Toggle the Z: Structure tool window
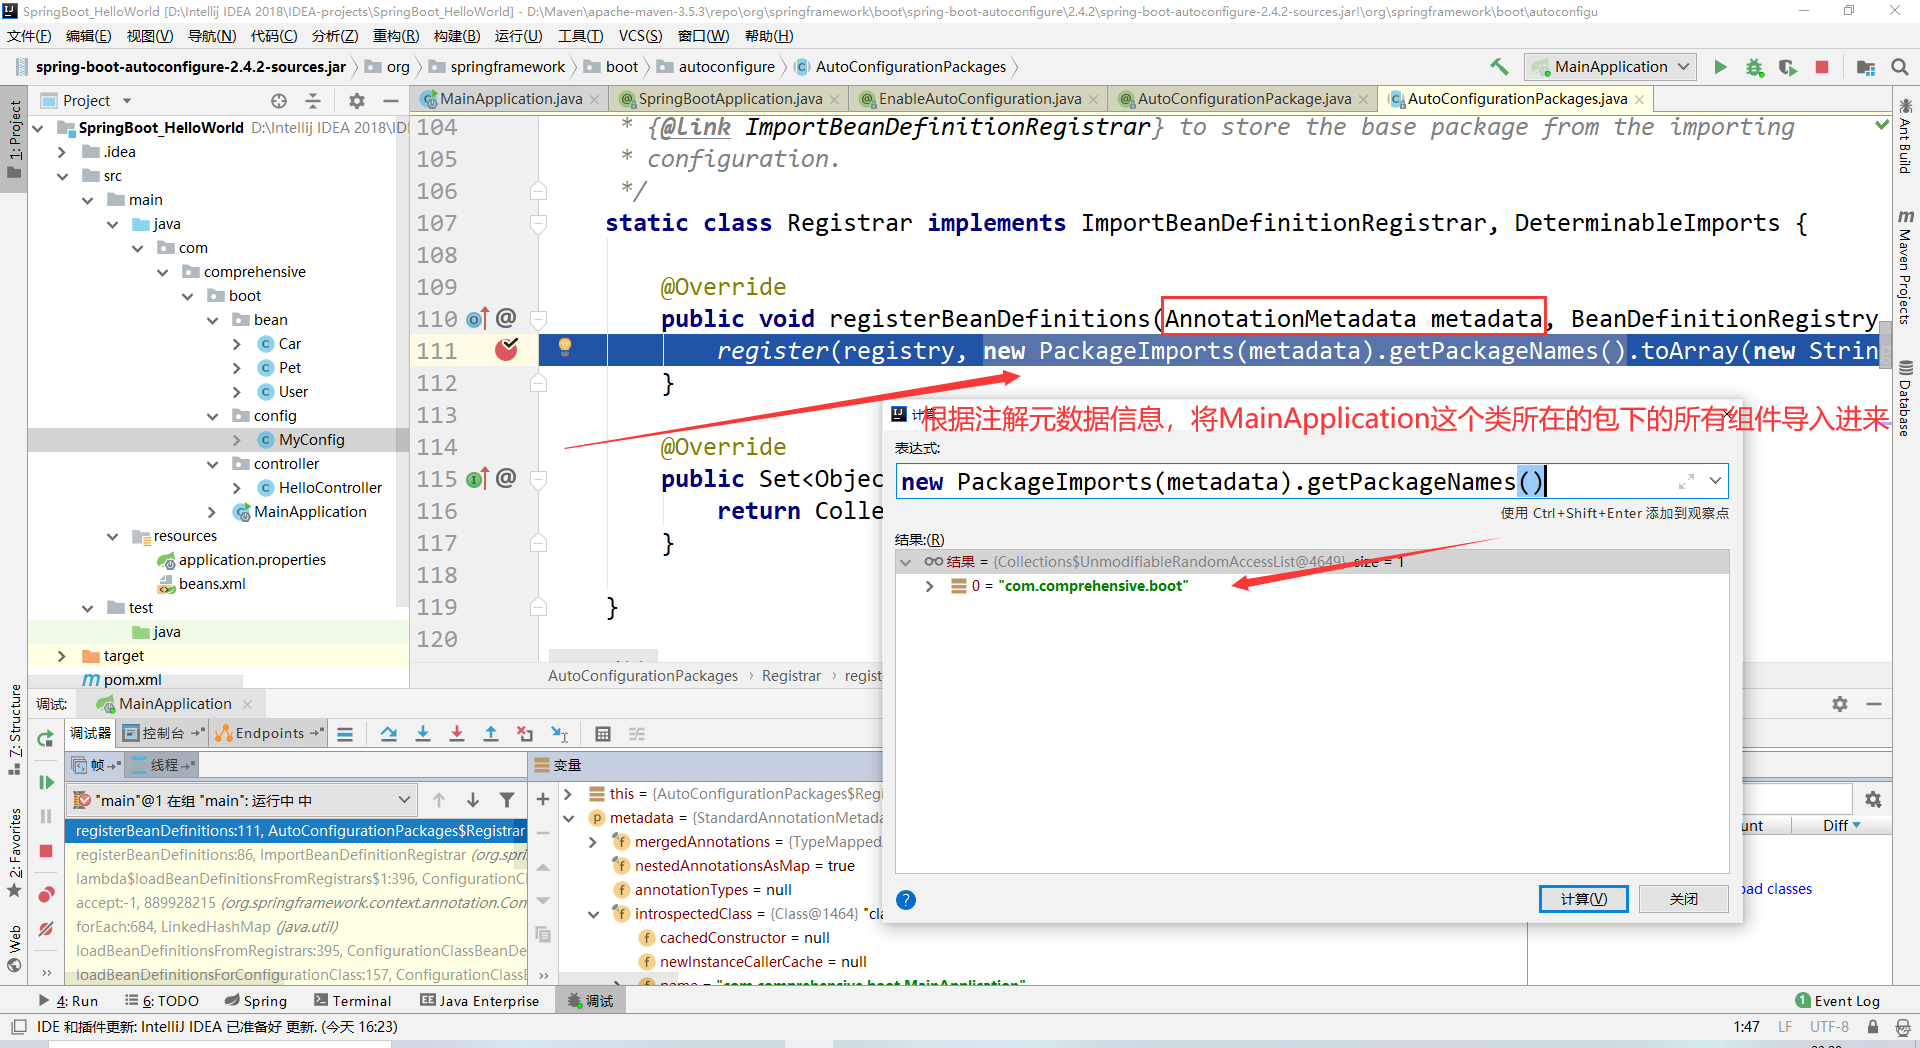The width and height of the screenshot is (1920, 1048). coord(14,729)
